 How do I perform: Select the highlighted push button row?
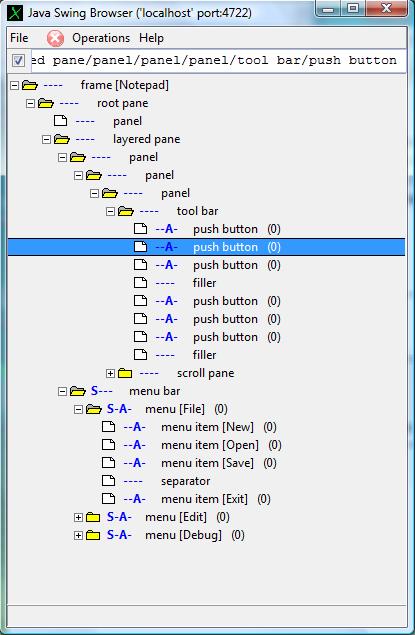(206, 247)
